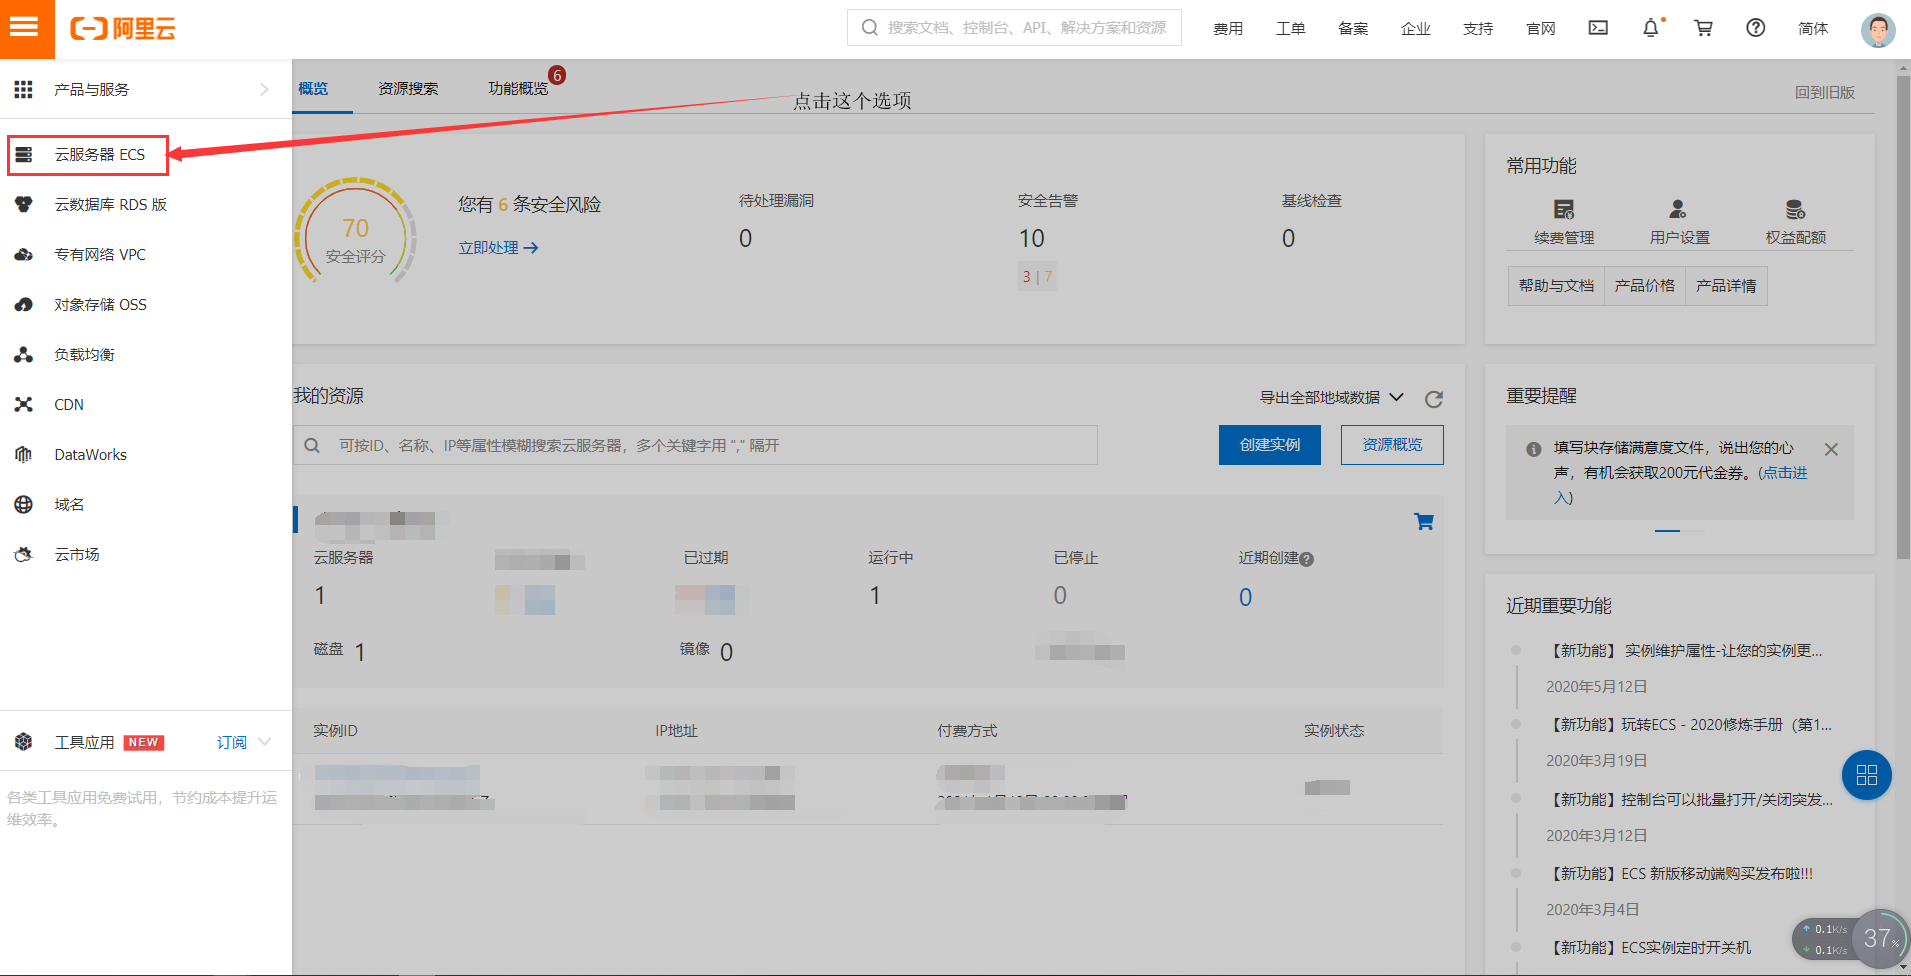This screenshot has width=1911, height=976.
Task: Open the floating blue grid button
Action: tap(1866, 774)
